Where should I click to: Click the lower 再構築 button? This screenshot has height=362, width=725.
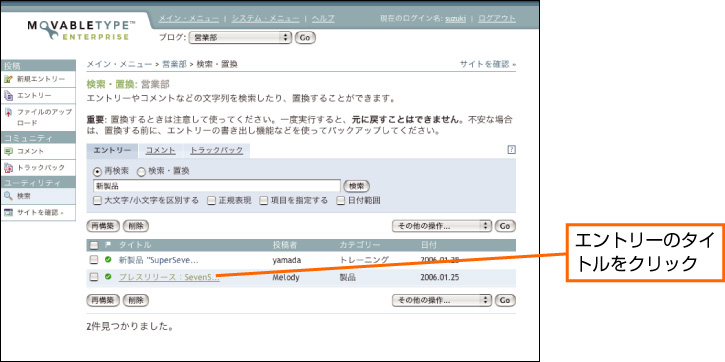click(103, 300)
